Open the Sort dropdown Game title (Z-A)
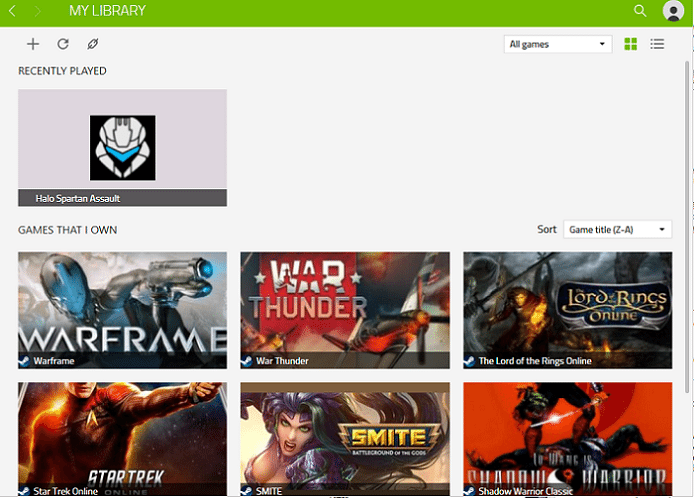This screenshot has width=694, height=498. point(617,229)
